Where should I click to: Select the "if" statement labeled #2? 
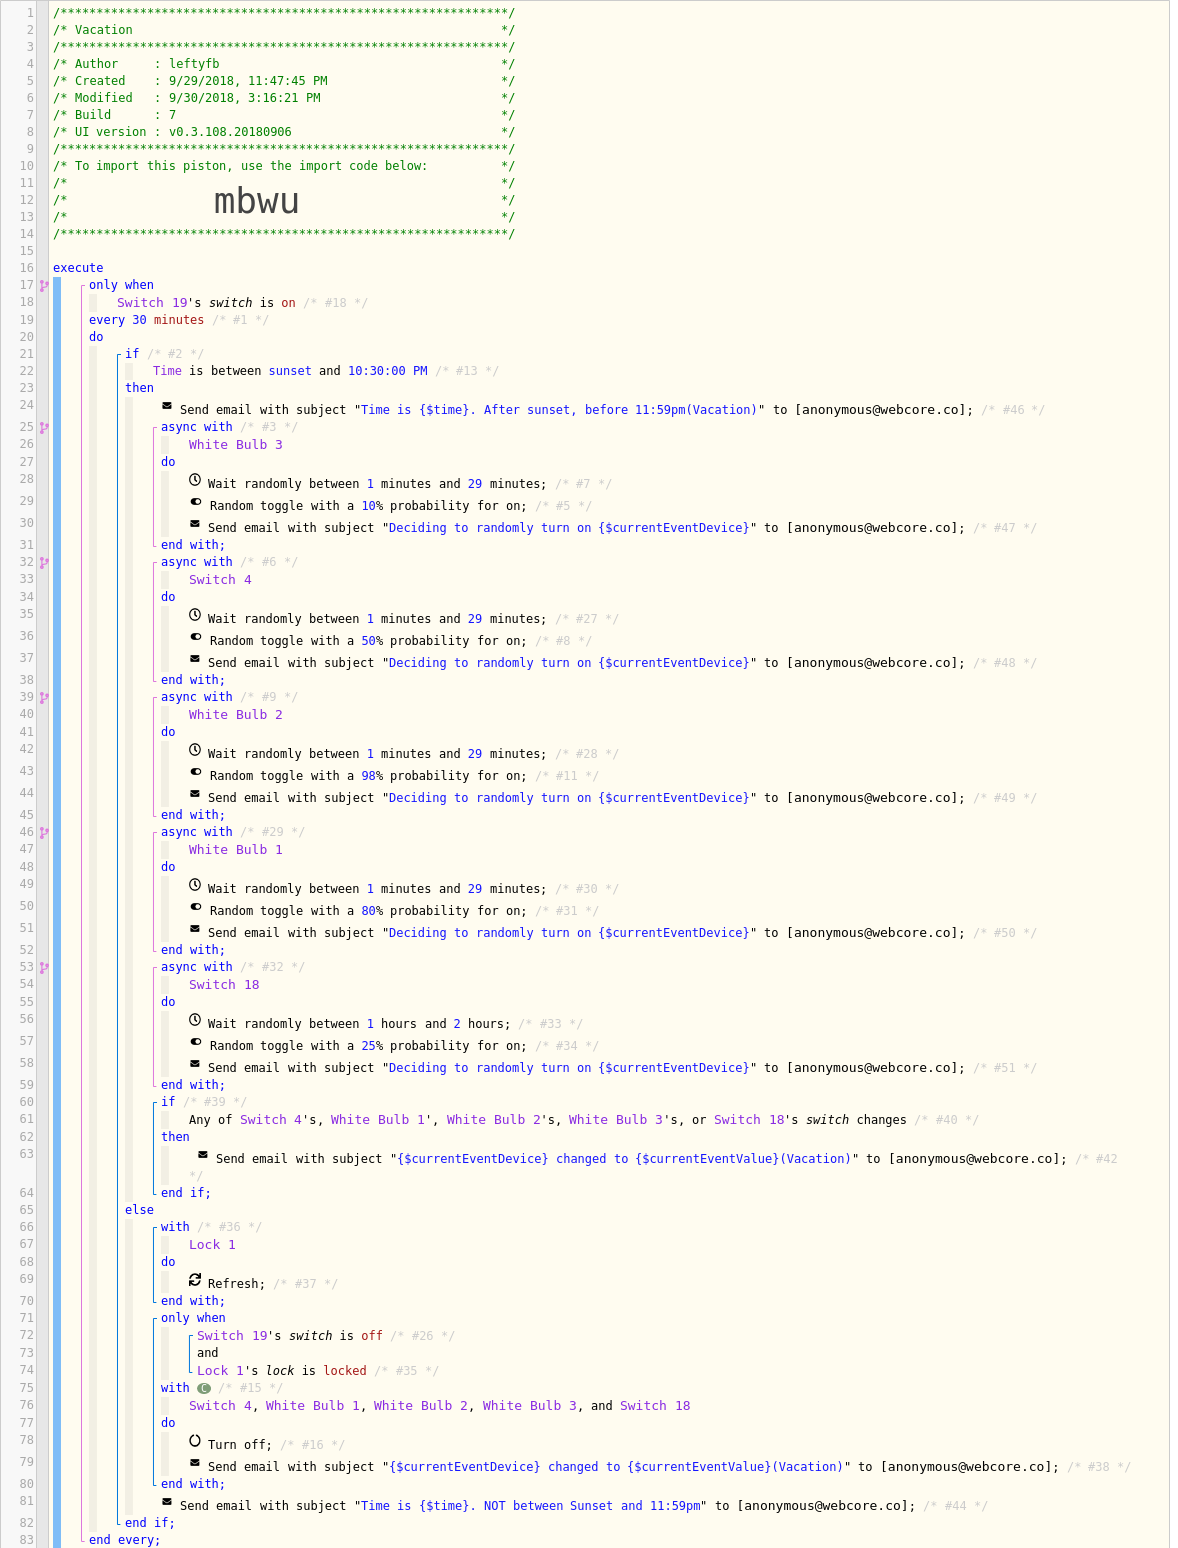pyautogui.click(x=132, y=354)
